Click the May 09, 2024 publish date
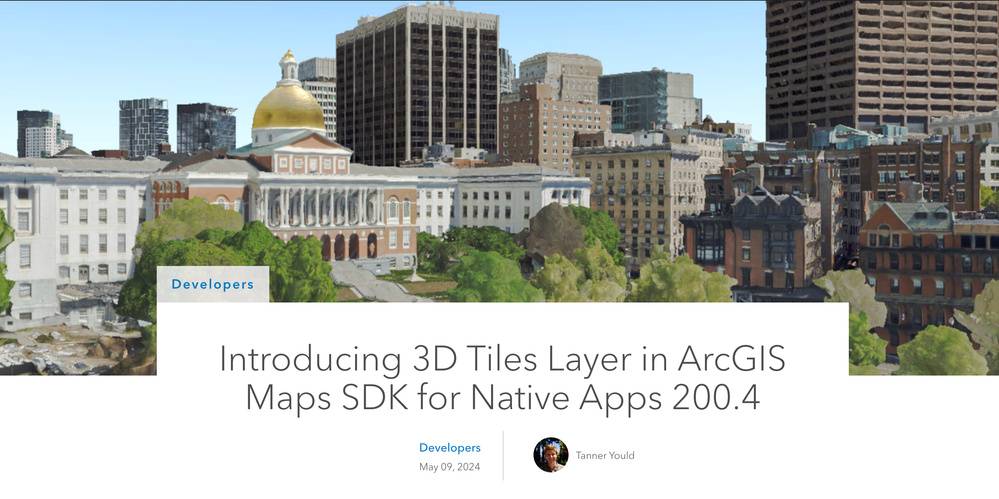 click(449, 467)
